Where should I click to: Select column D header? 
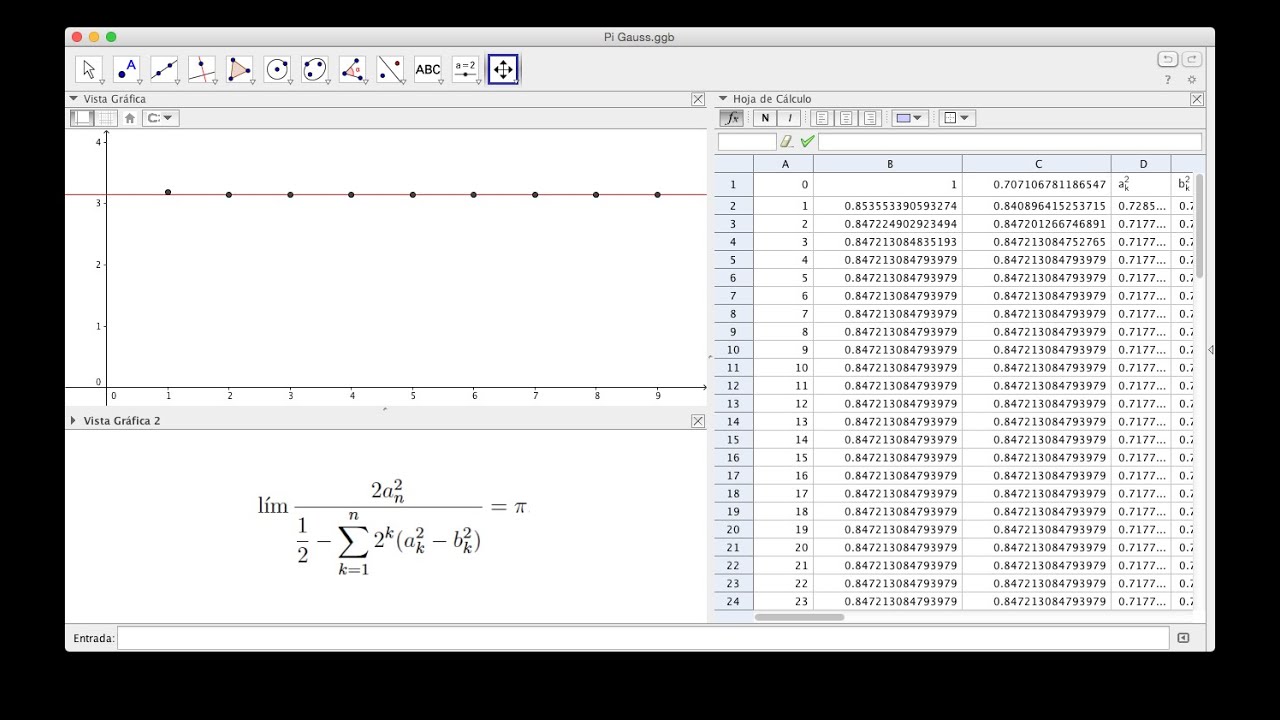pos(1141,164)
